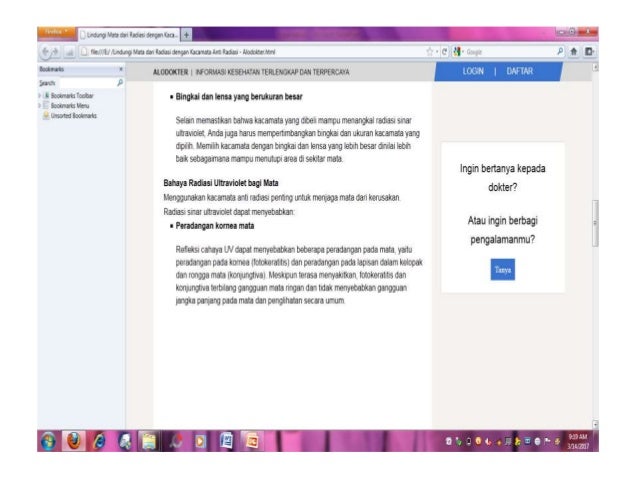Open the PowerPoint taskbar icon
This screenshot has width=638, height=479.
252,441
